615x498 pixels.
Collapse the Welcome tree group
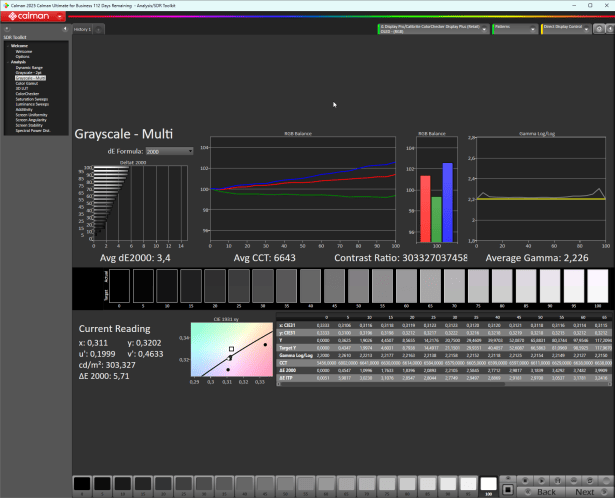click(8, 46)
